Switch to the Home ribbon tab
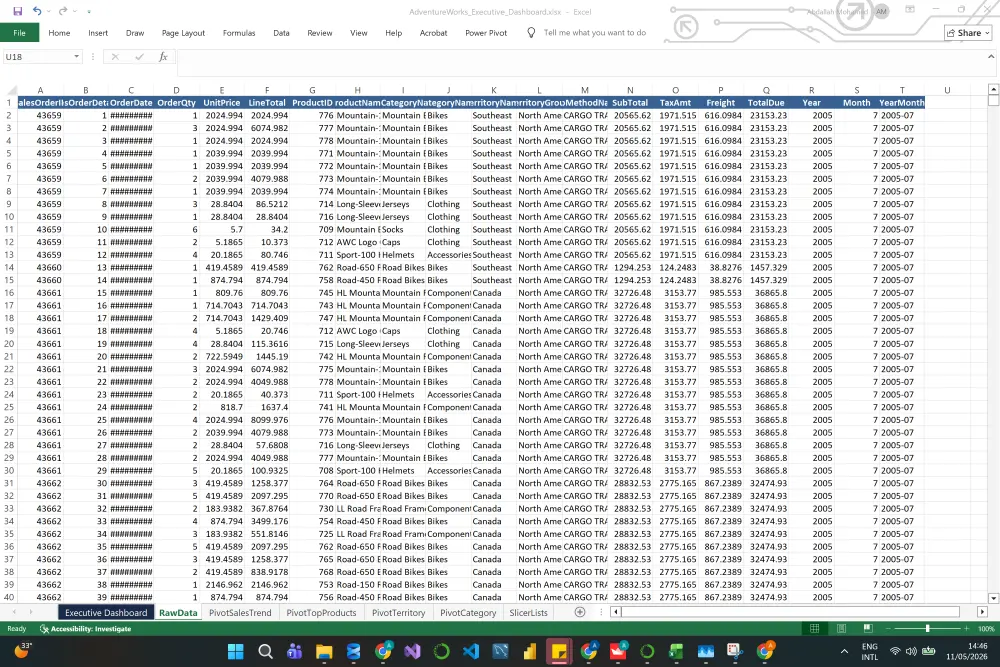Image resolution: width=1000 pixels, height=667 pixels. click(59, 33)
